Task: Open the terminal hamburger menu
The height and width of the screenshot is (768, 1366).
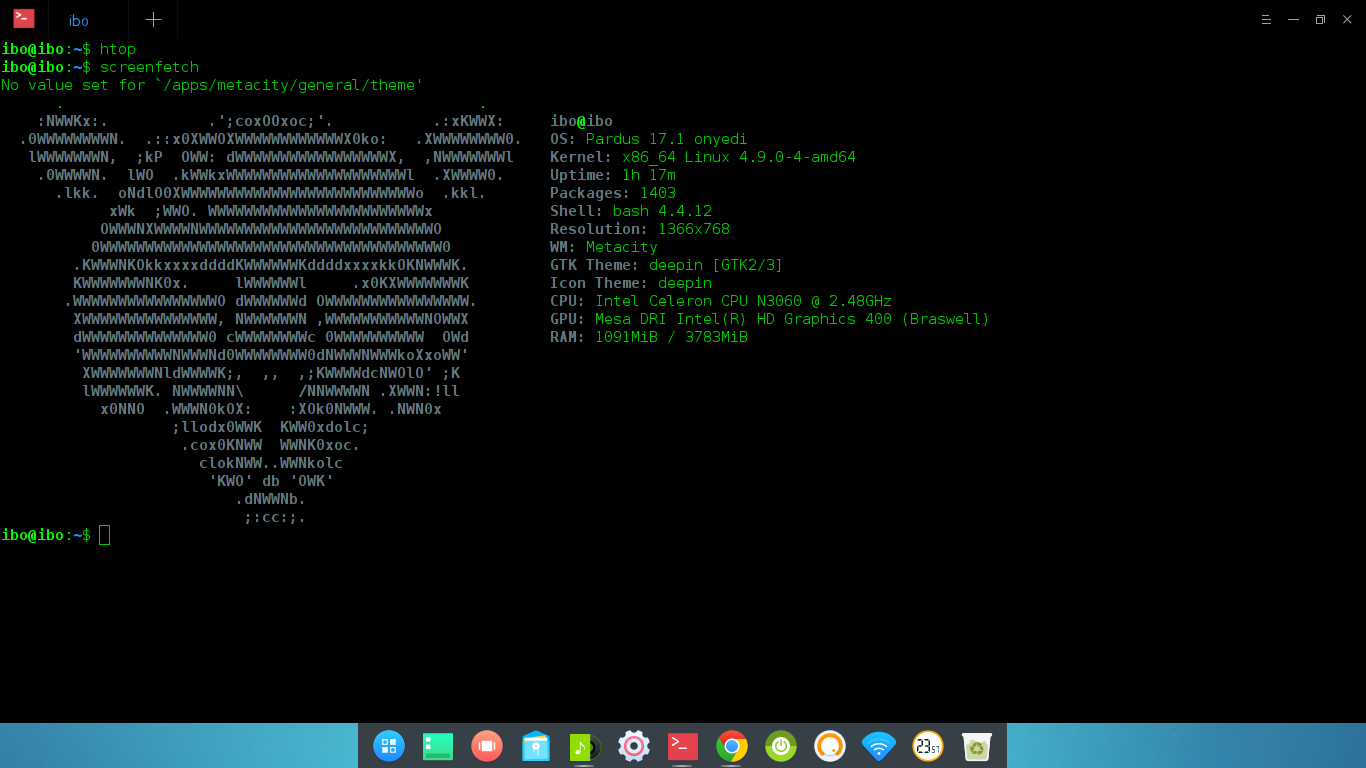Action: (1266, 19)
